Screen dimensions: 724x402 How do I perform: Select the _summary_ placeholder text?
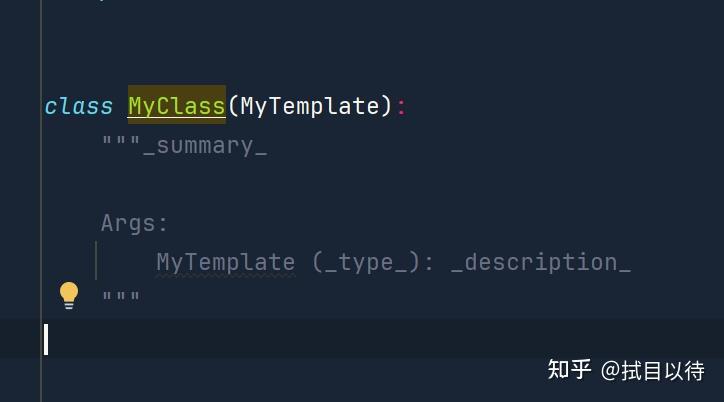pyautogui.click(x=205, y=146)
